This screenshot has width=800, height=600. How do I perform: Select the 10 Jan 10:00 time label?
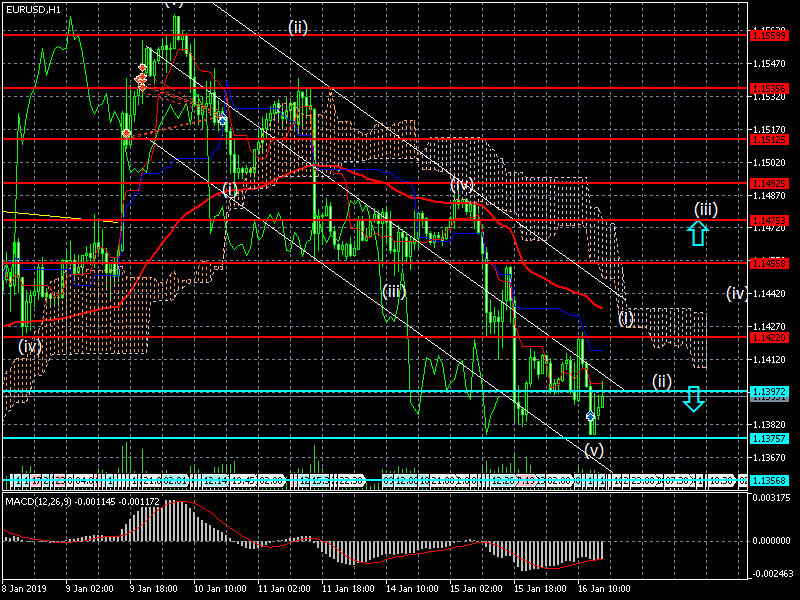click(220, 588)
